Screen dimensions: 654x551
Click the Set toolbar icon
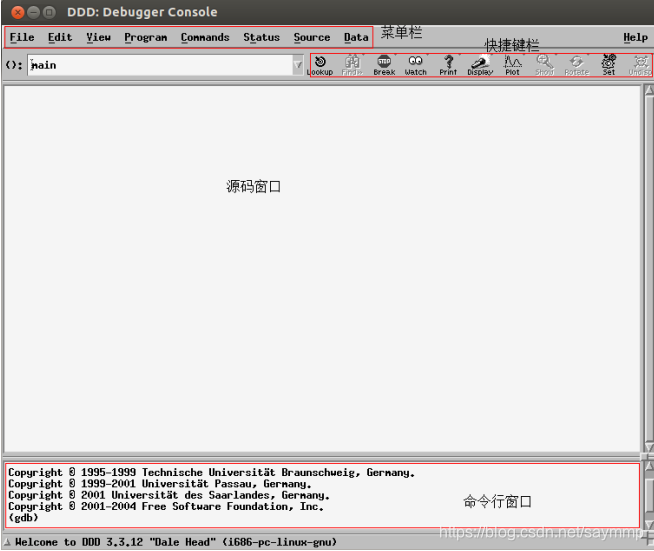pos(609,65)
